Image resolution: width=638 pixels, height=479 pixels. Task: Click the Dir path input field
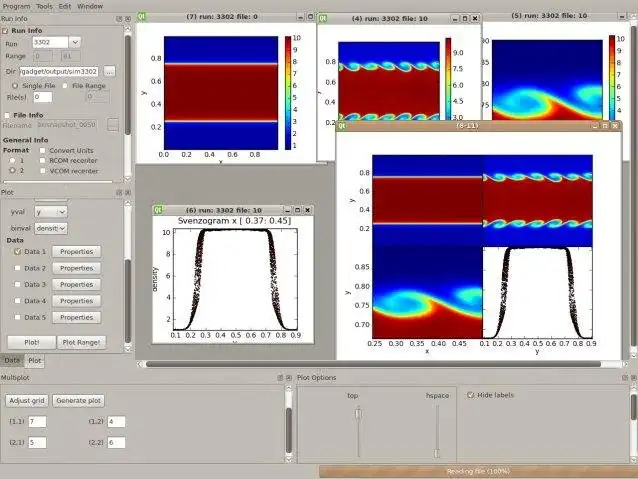click(x=59, y=72)
